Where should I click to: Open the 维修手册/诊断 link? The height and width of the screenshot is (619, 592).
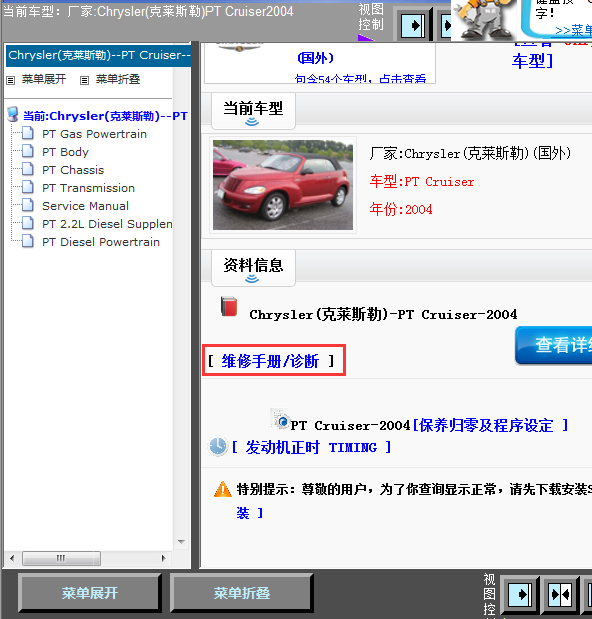pos(270,361)
